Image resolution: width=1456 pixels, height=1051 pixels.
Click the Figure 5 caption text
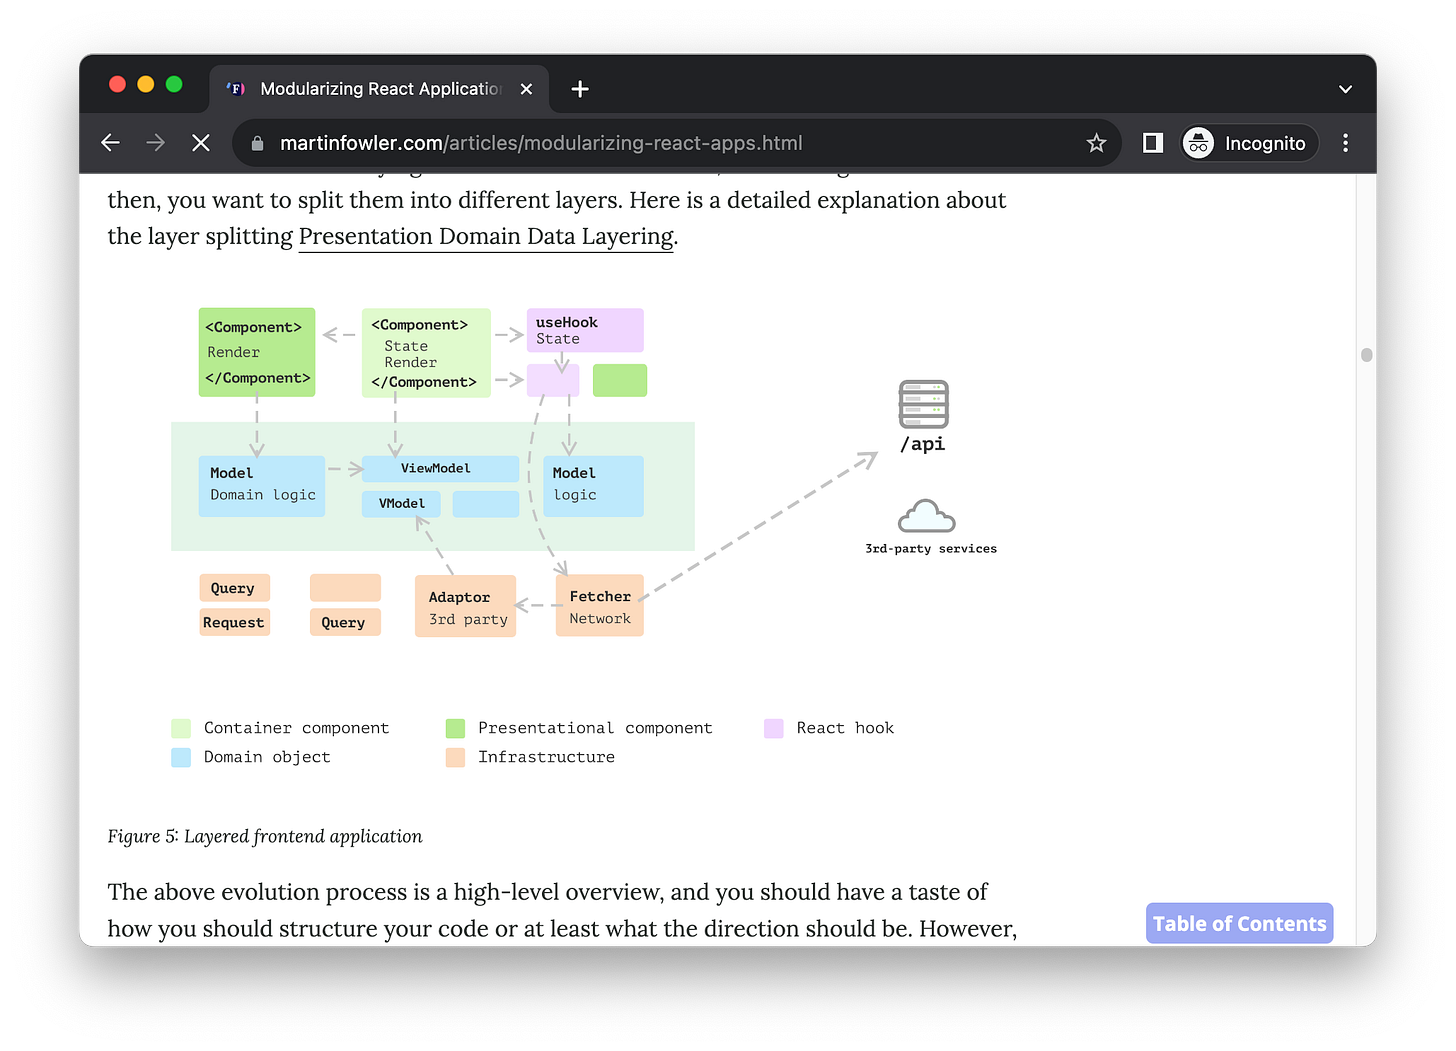[x=265, y=836]
